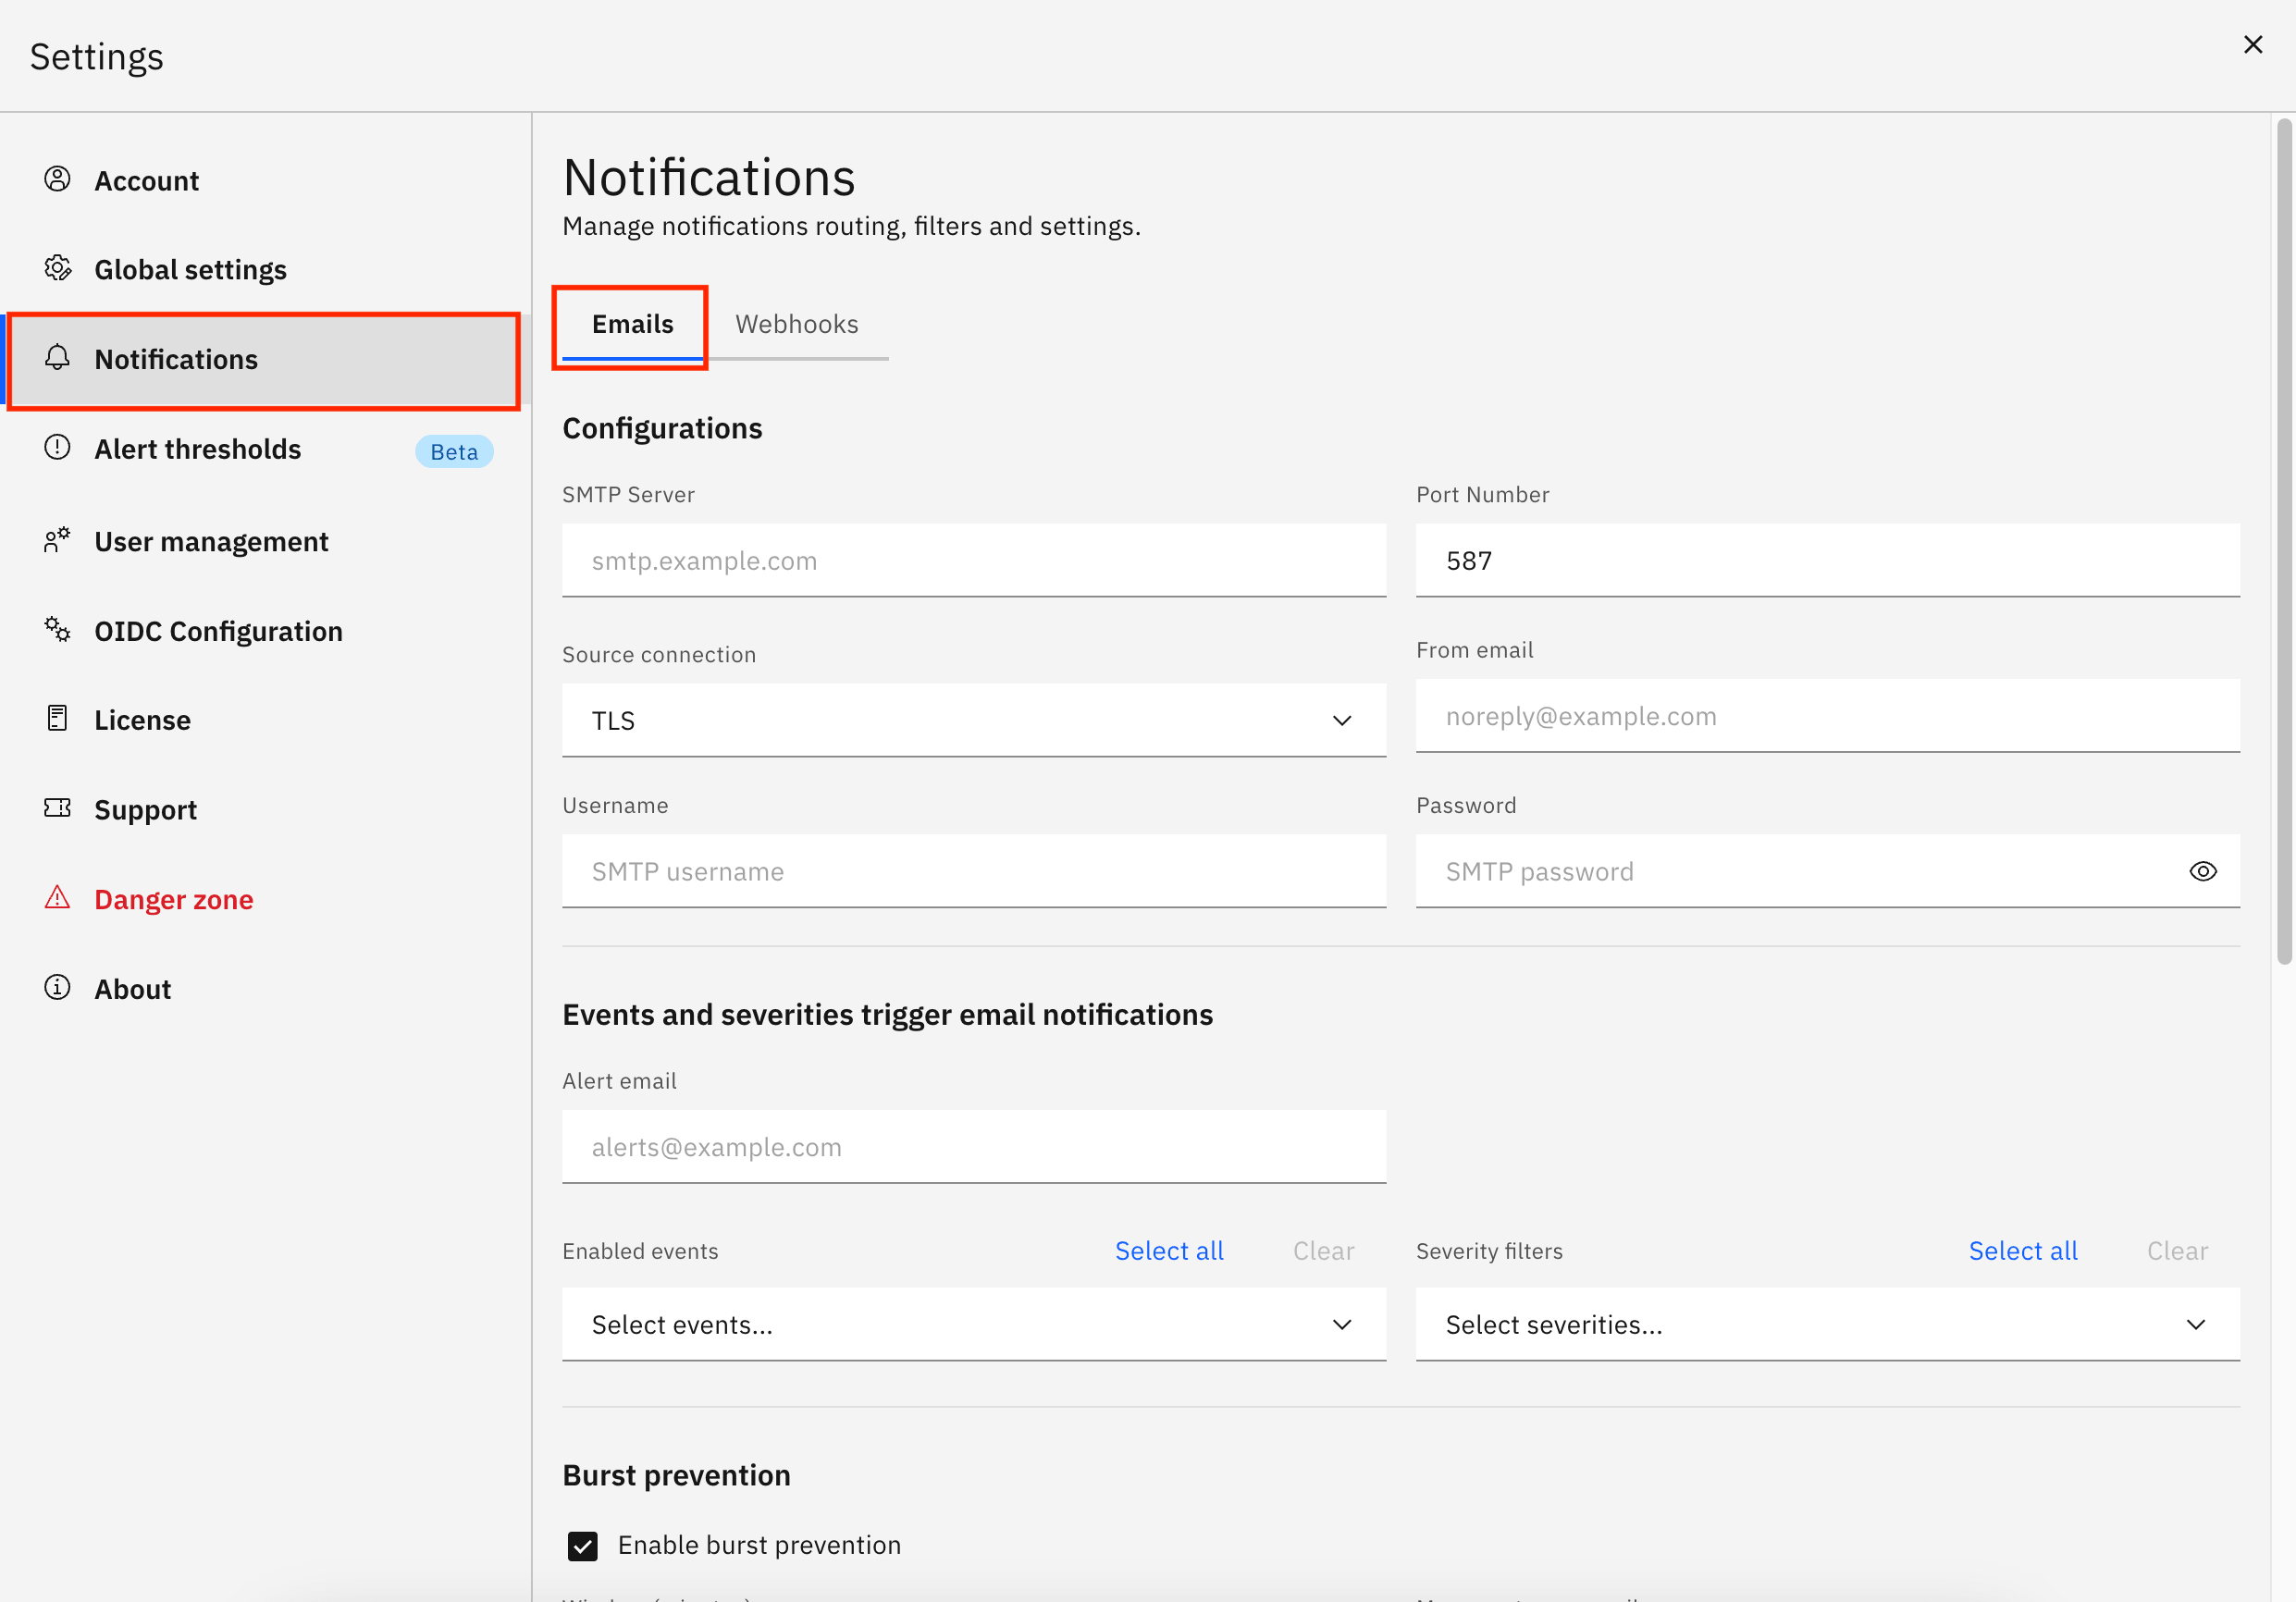Open the License section
Viewport: 2296px width, 1602px height.
point(265,720)
